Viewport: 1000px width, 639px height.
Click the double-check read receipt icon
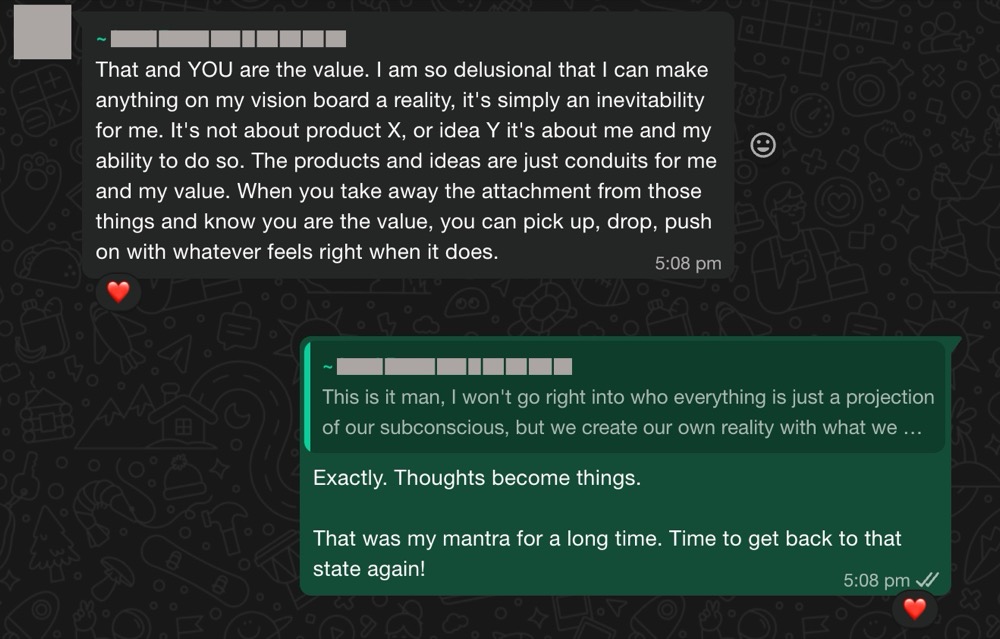927,580
